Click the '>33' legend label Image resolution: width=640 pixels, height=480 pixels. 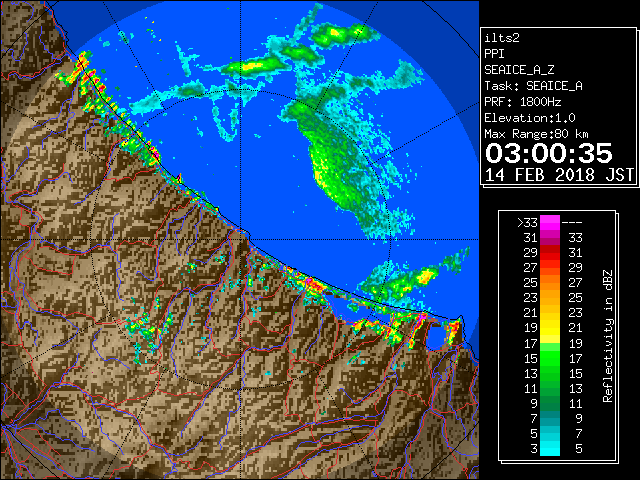[527, 223]
